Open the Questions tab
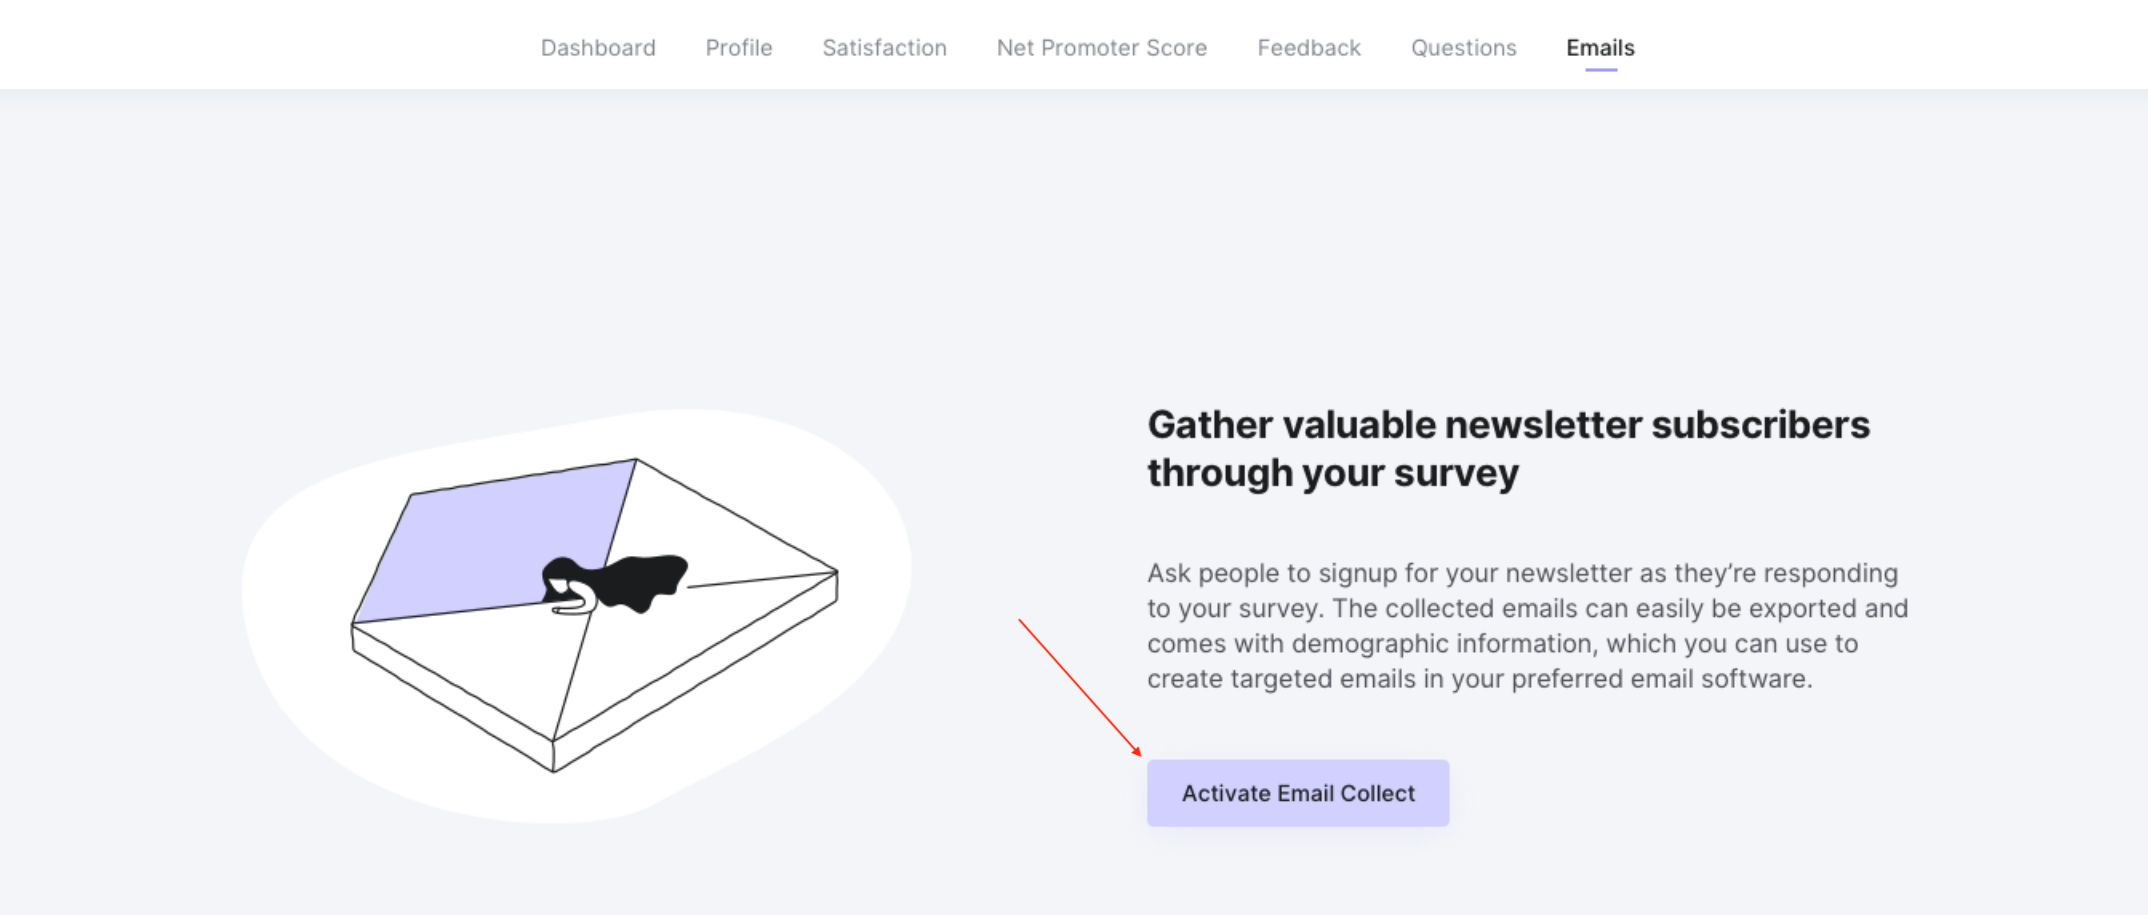Image resolution: width=2148 pixels, height=915 pixels. coord(1464,47)
